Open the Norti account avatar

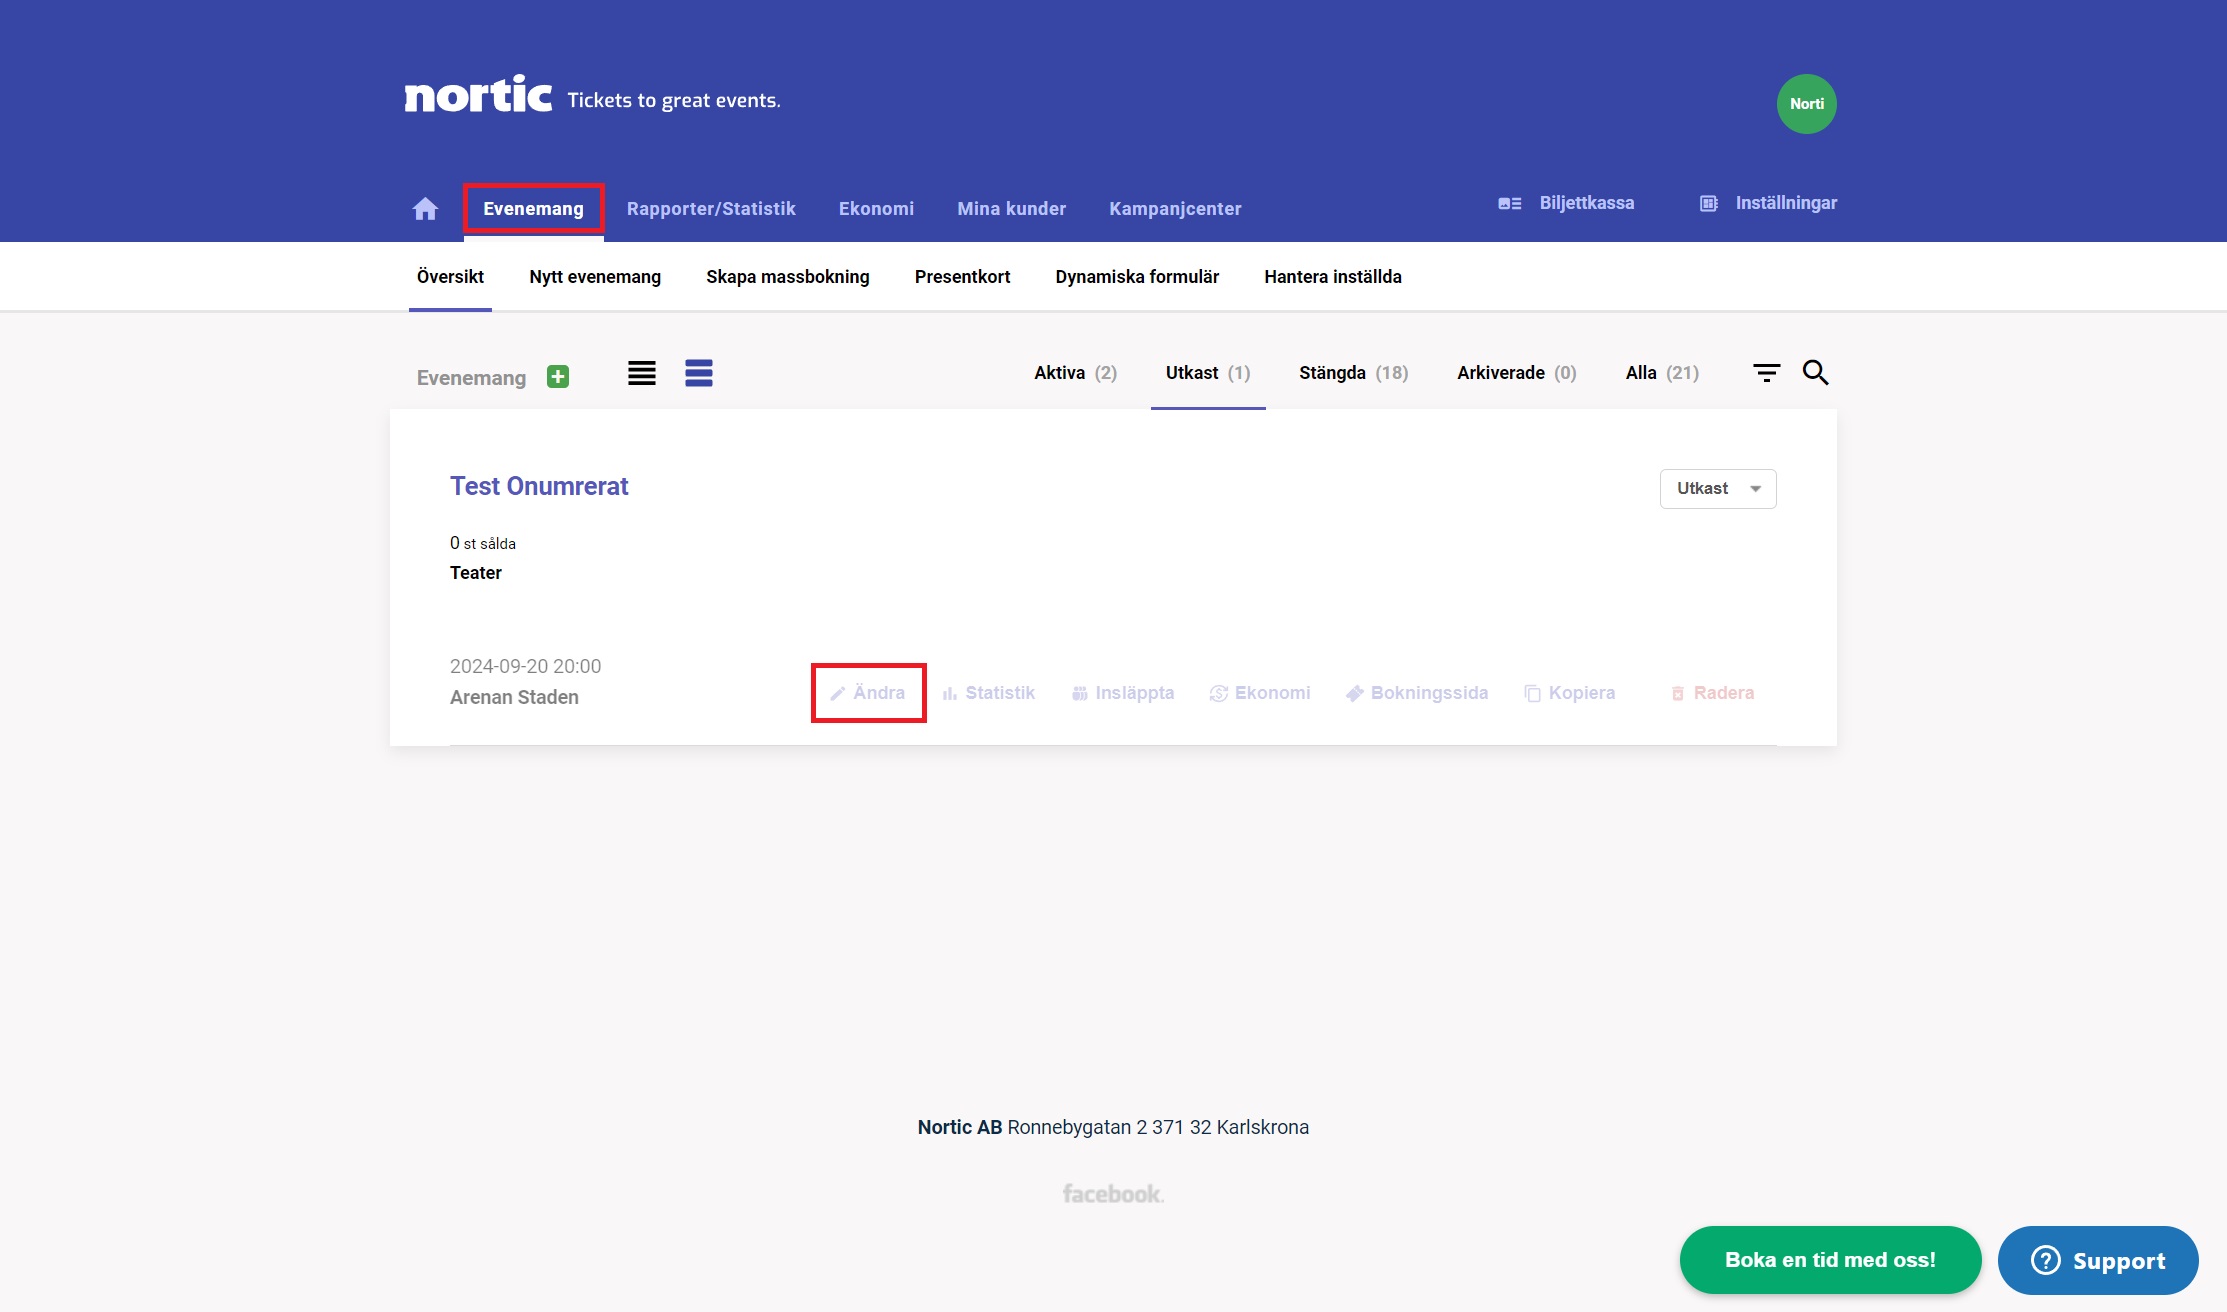tap(1806, 103)
